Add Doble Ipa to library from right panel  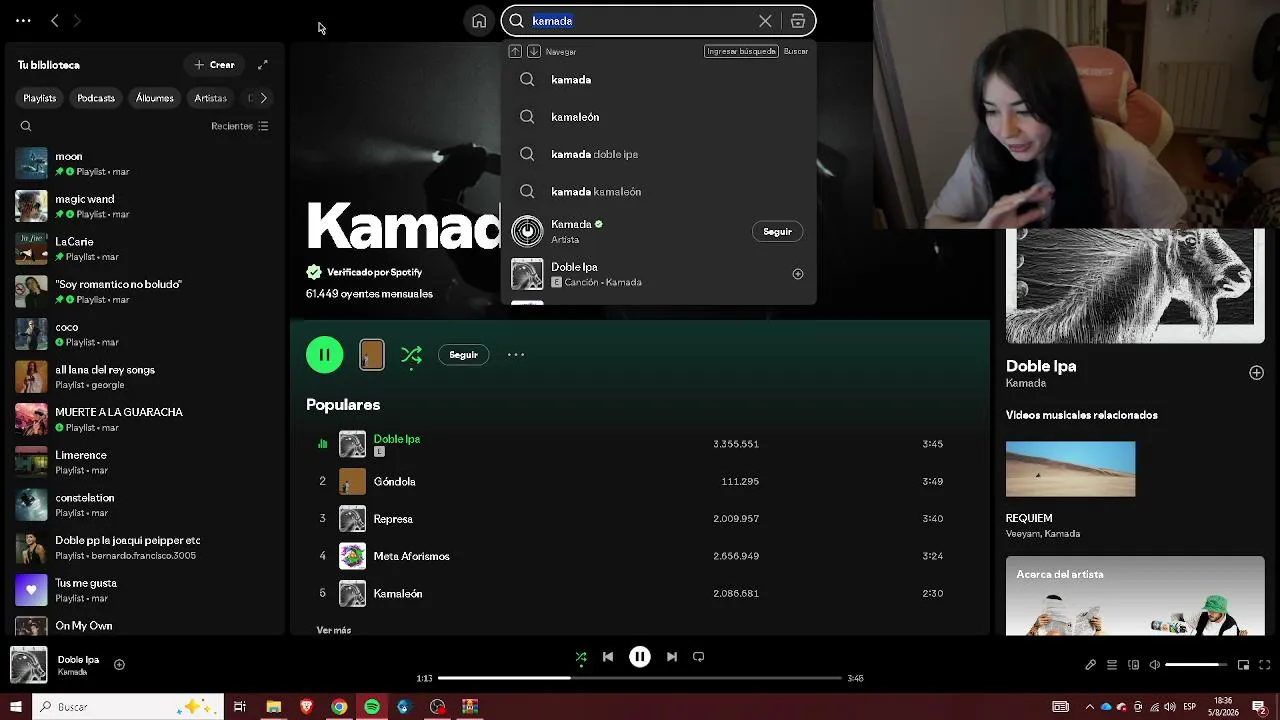coord(1256,373)
